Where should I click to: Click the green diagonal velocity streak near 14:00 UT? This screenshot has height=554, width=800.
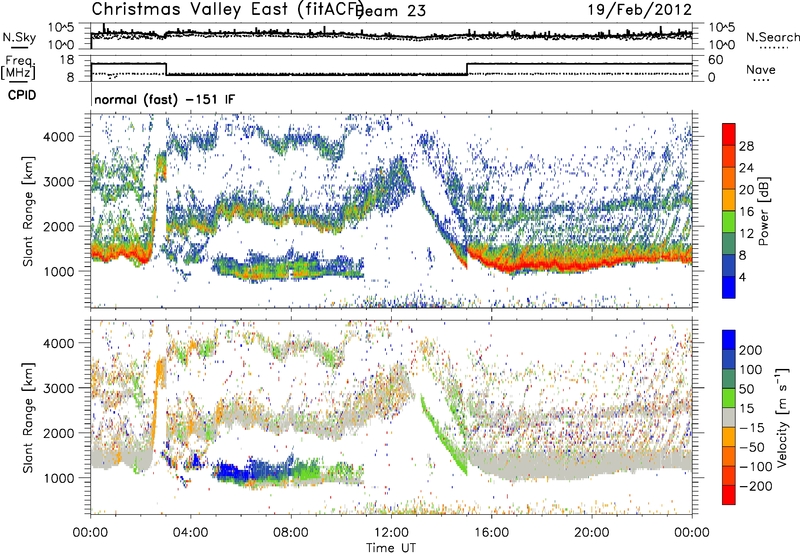tap(443, 435)
